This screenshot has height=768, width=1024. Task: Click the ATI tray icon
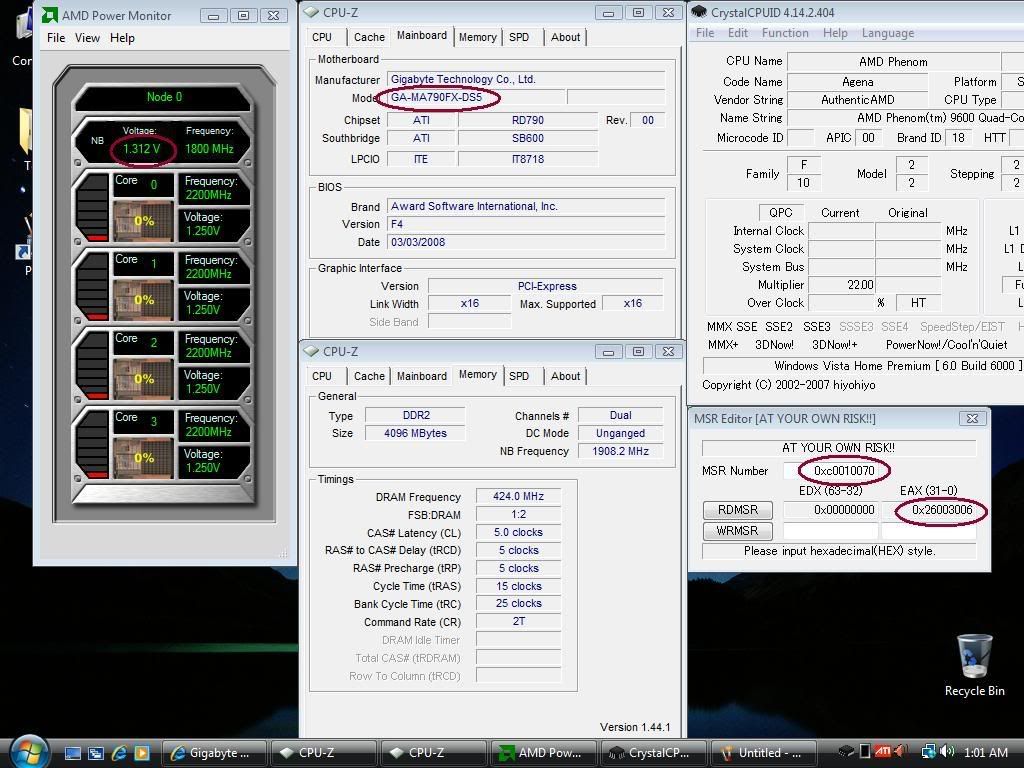click(883, 752)
